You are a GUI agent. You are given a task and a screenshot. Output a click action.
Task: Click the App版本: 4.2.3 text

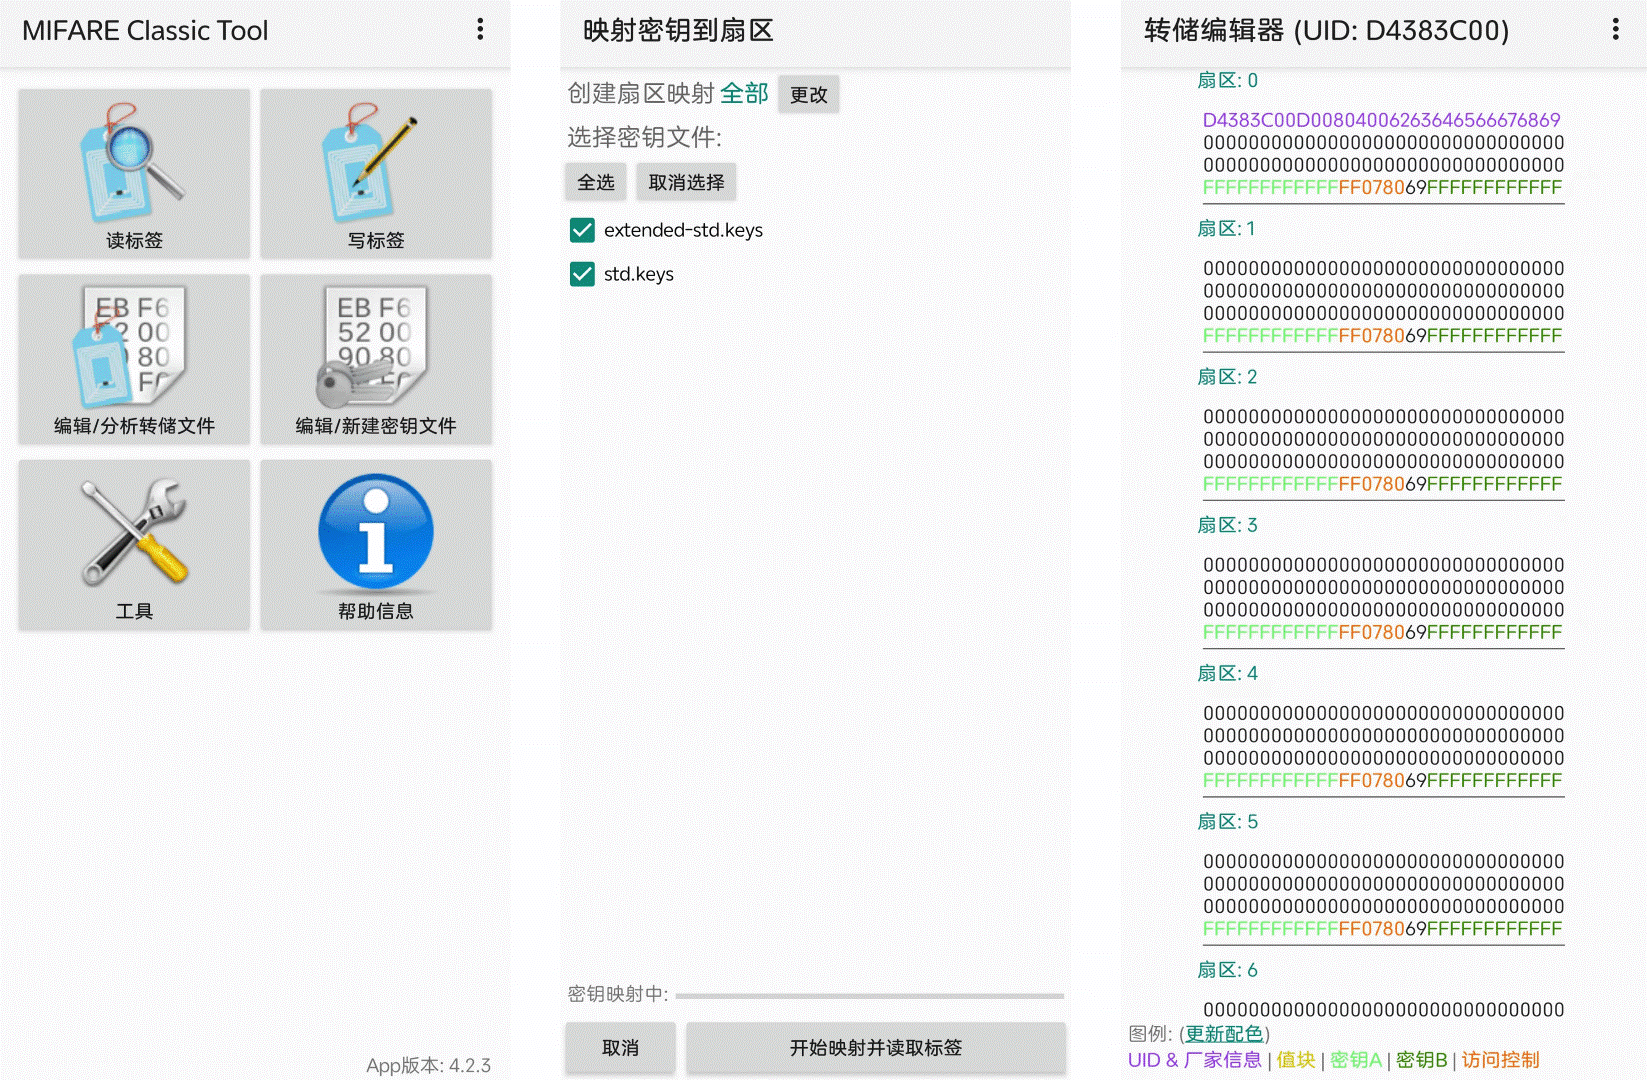[428, 1065]
